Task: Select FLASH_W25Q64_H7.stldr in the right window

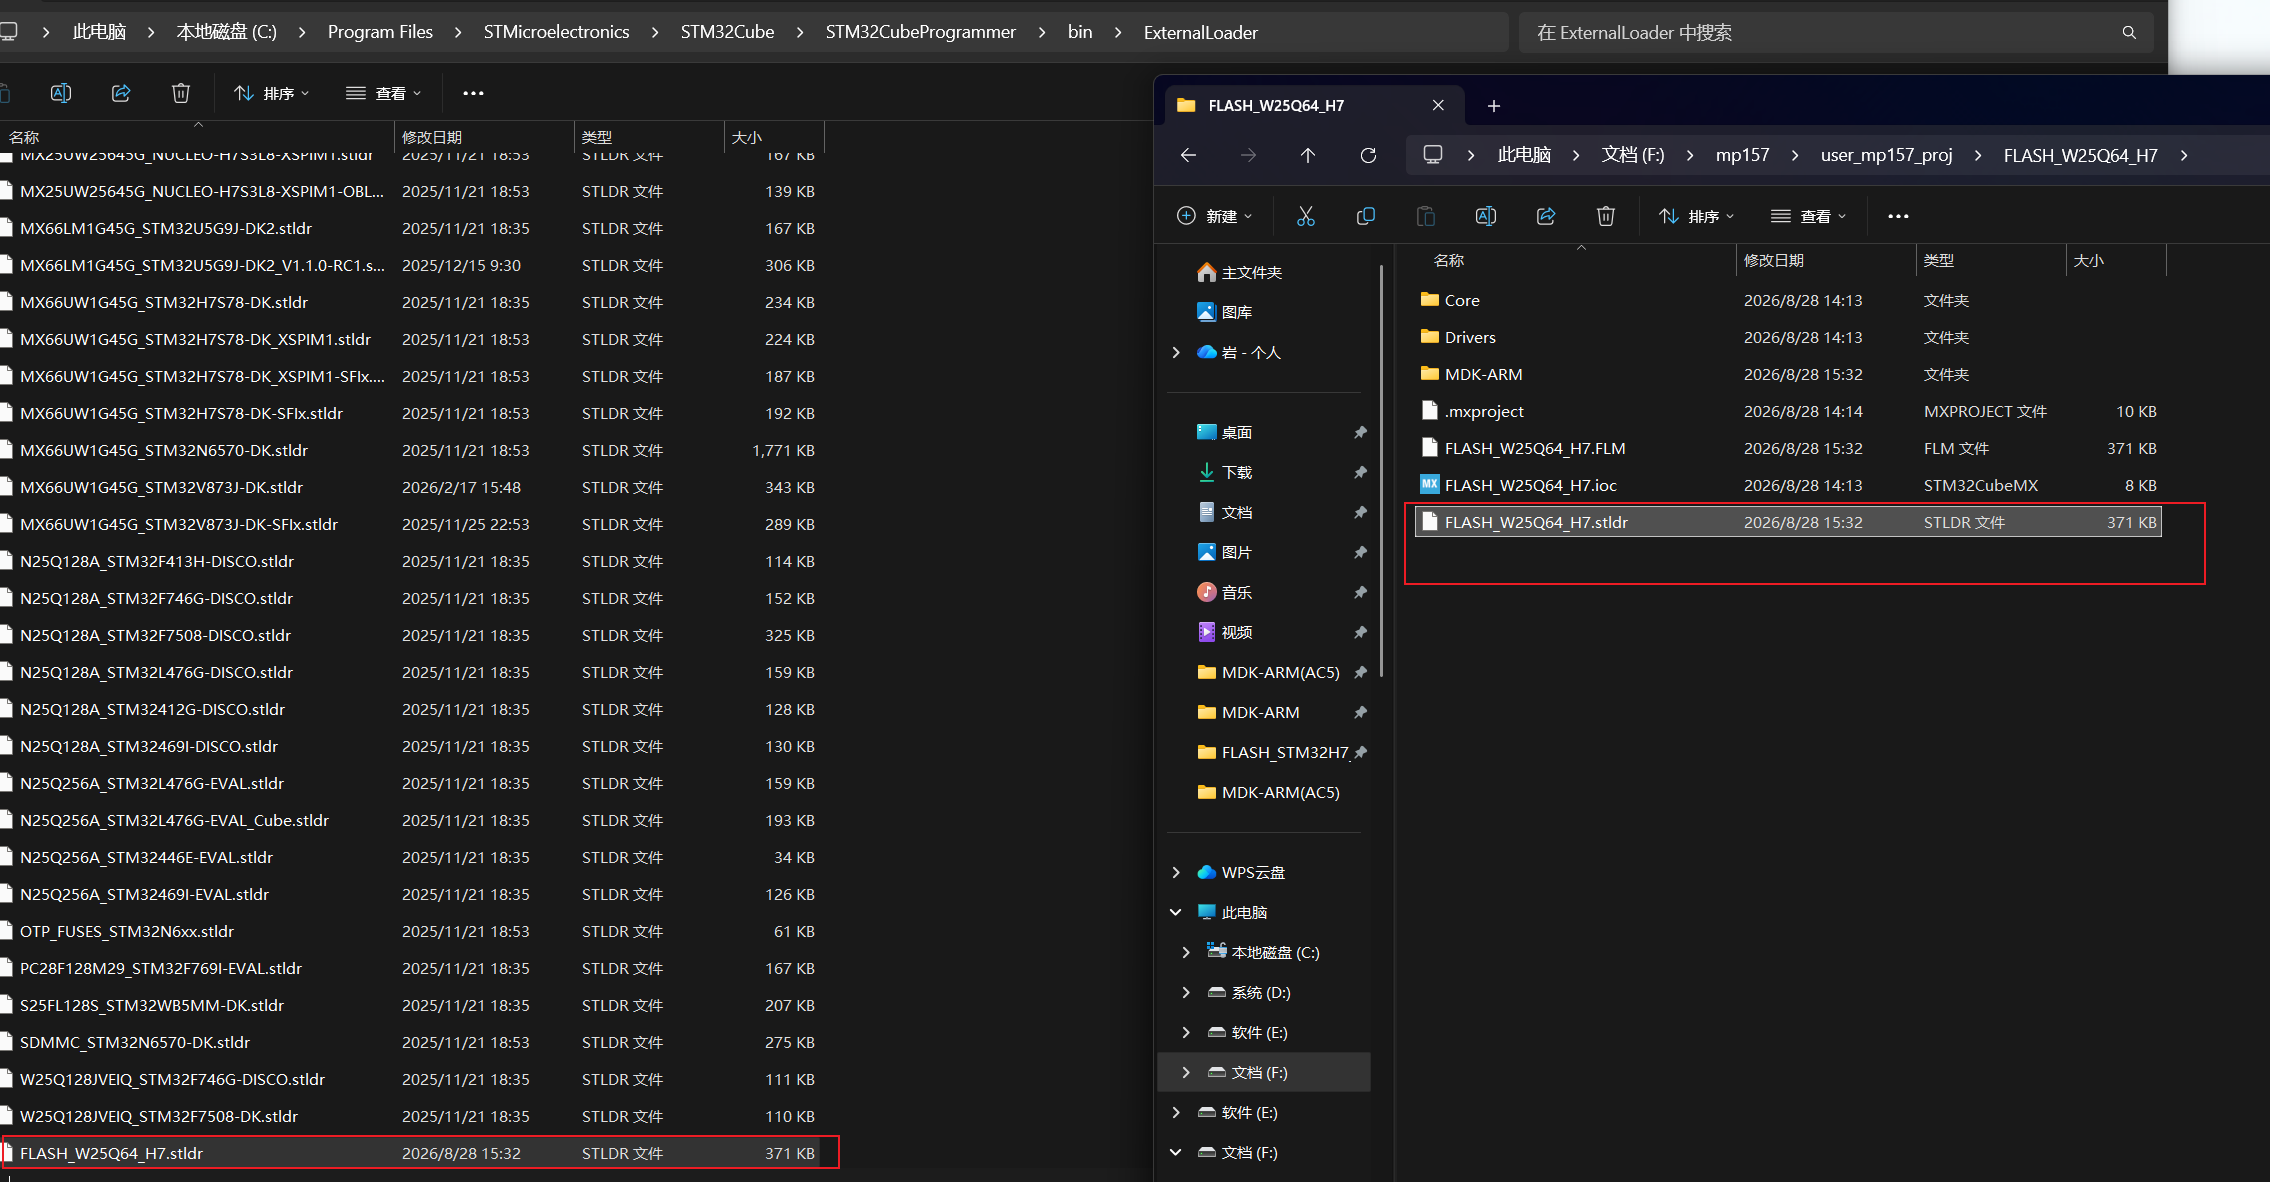Action: coord(1787,522)
